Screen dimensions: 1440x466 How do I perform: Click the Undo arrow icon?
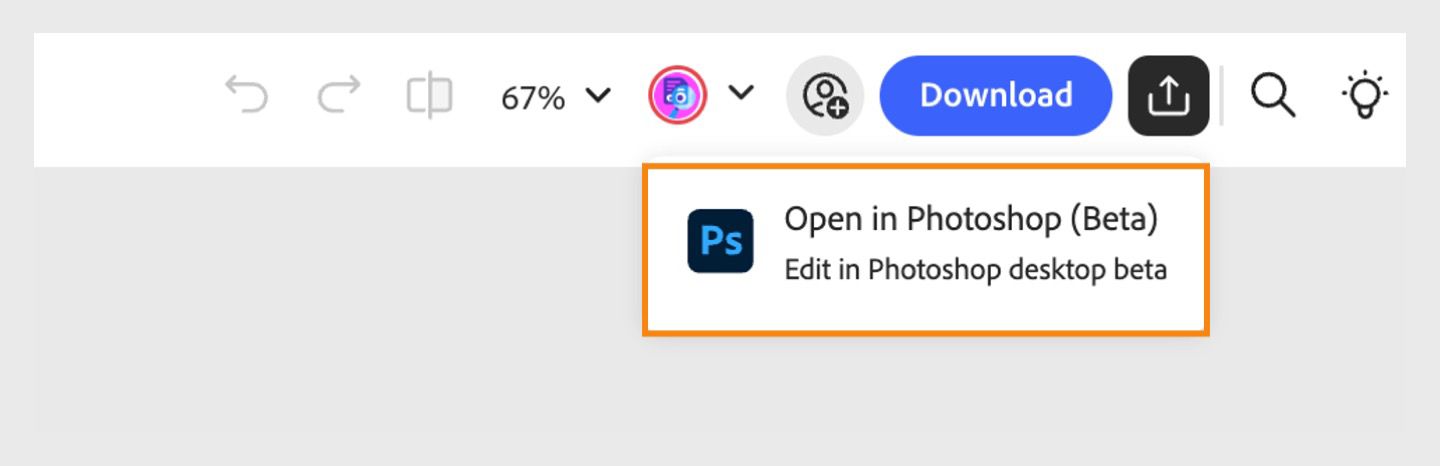point(246,96)
